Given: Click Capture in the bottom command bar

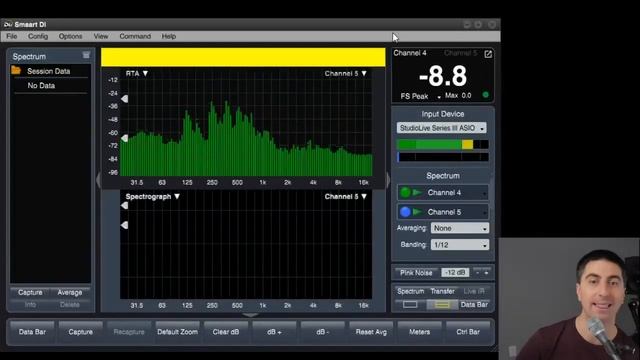Looking at the screenshot, I should point(80,332).
